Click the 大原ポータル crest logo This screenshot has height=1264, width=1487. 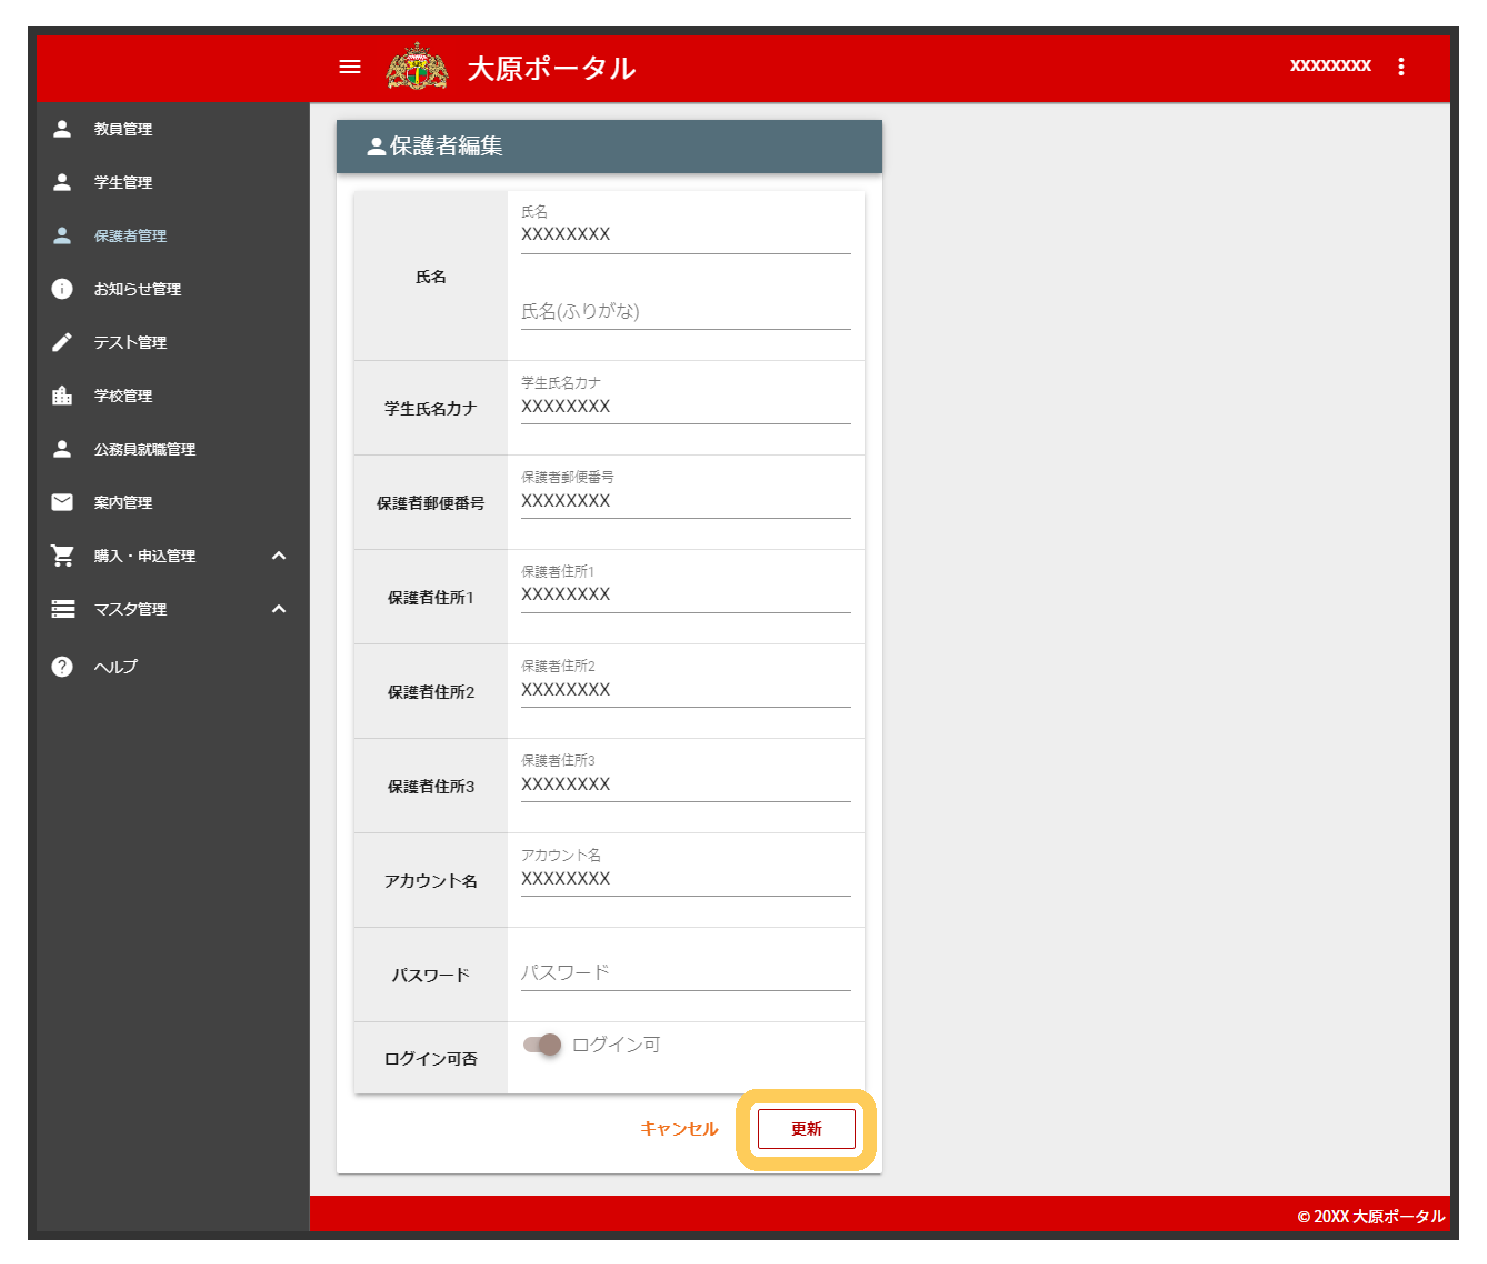click(418, 67)
